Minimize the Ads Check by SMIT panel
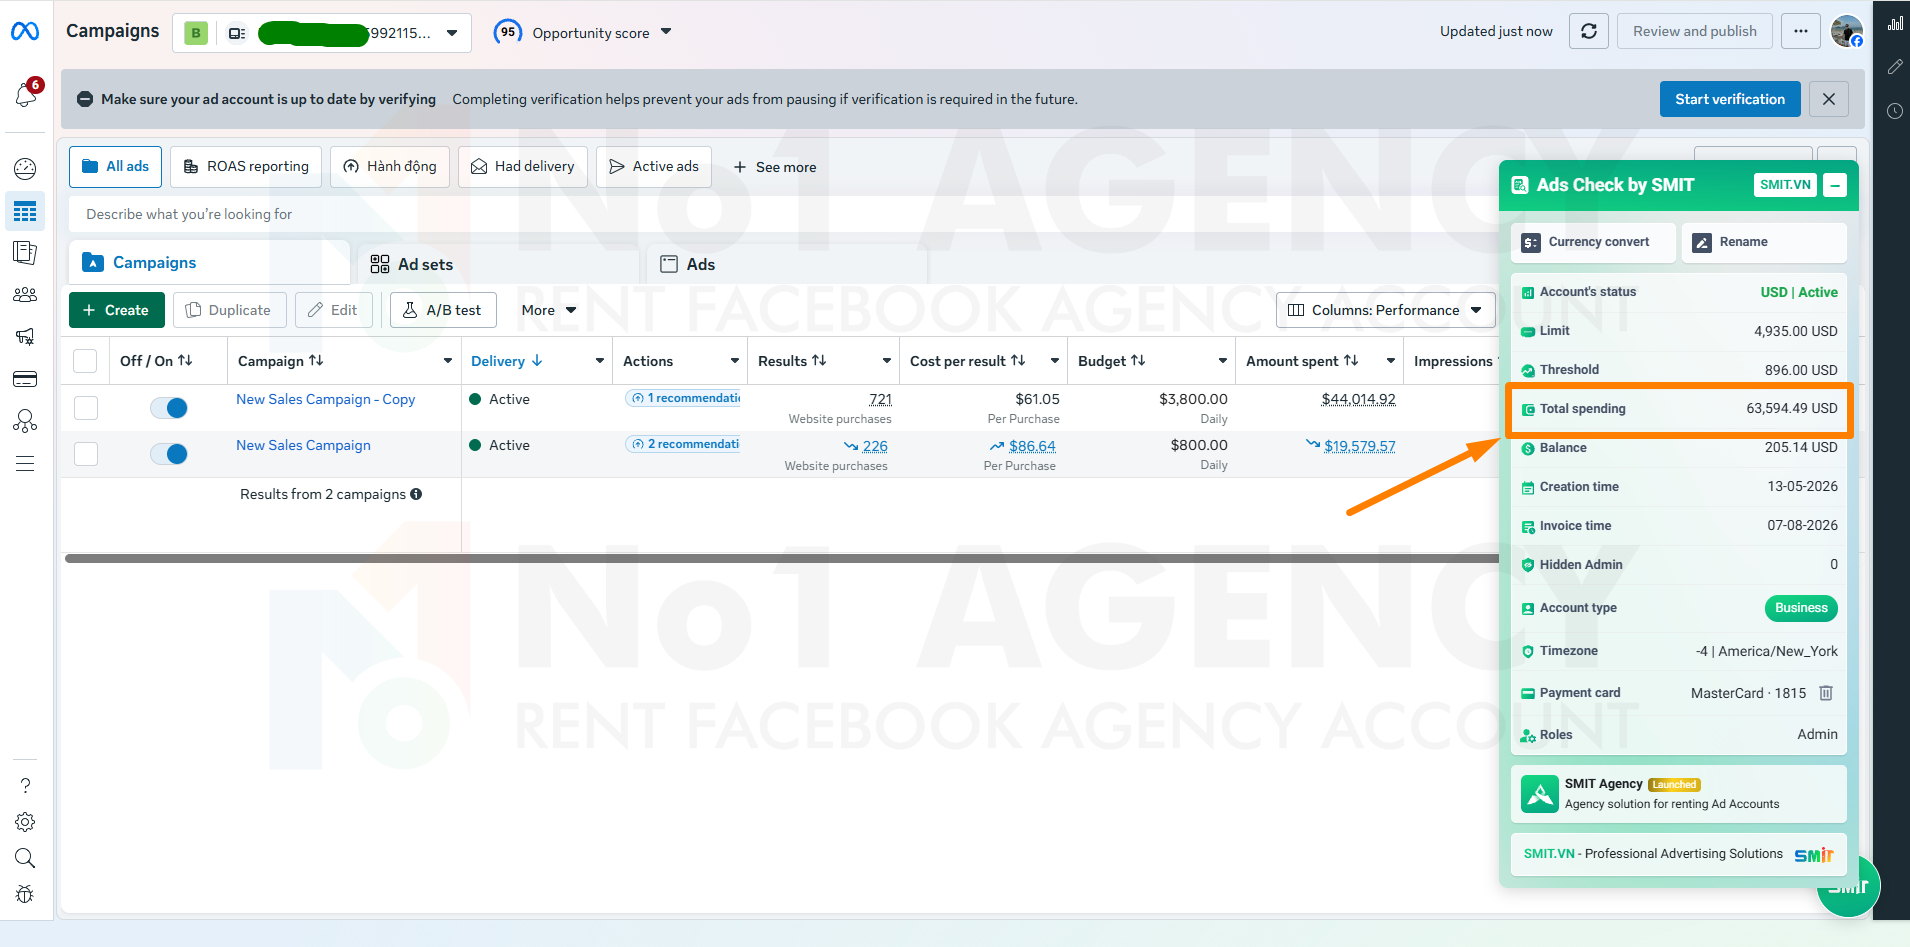Image resolution: width=1910 pixels, height=947 pixels. [x=1835, y=185]
